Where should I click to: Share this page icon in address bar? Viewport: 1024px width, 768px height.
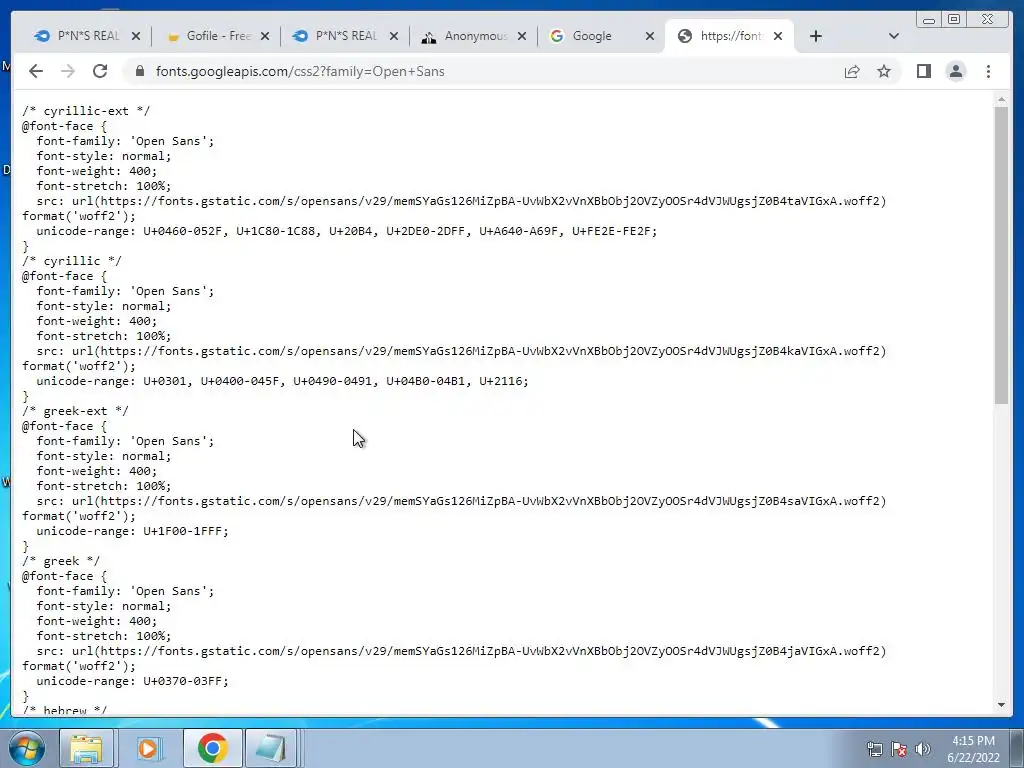(x=852, y=71)
